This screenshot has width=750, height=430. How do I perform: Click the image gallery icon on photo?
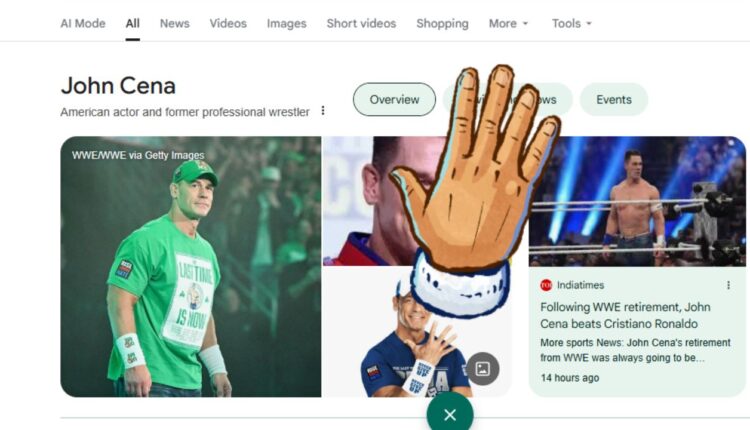pos(483,369)
